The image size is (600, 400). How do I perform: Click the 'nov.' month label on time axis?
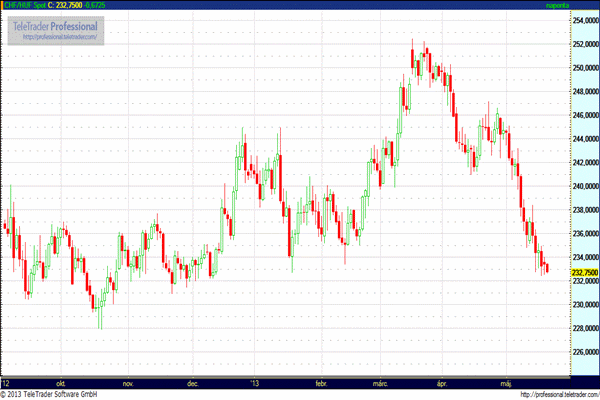(127, 383)
